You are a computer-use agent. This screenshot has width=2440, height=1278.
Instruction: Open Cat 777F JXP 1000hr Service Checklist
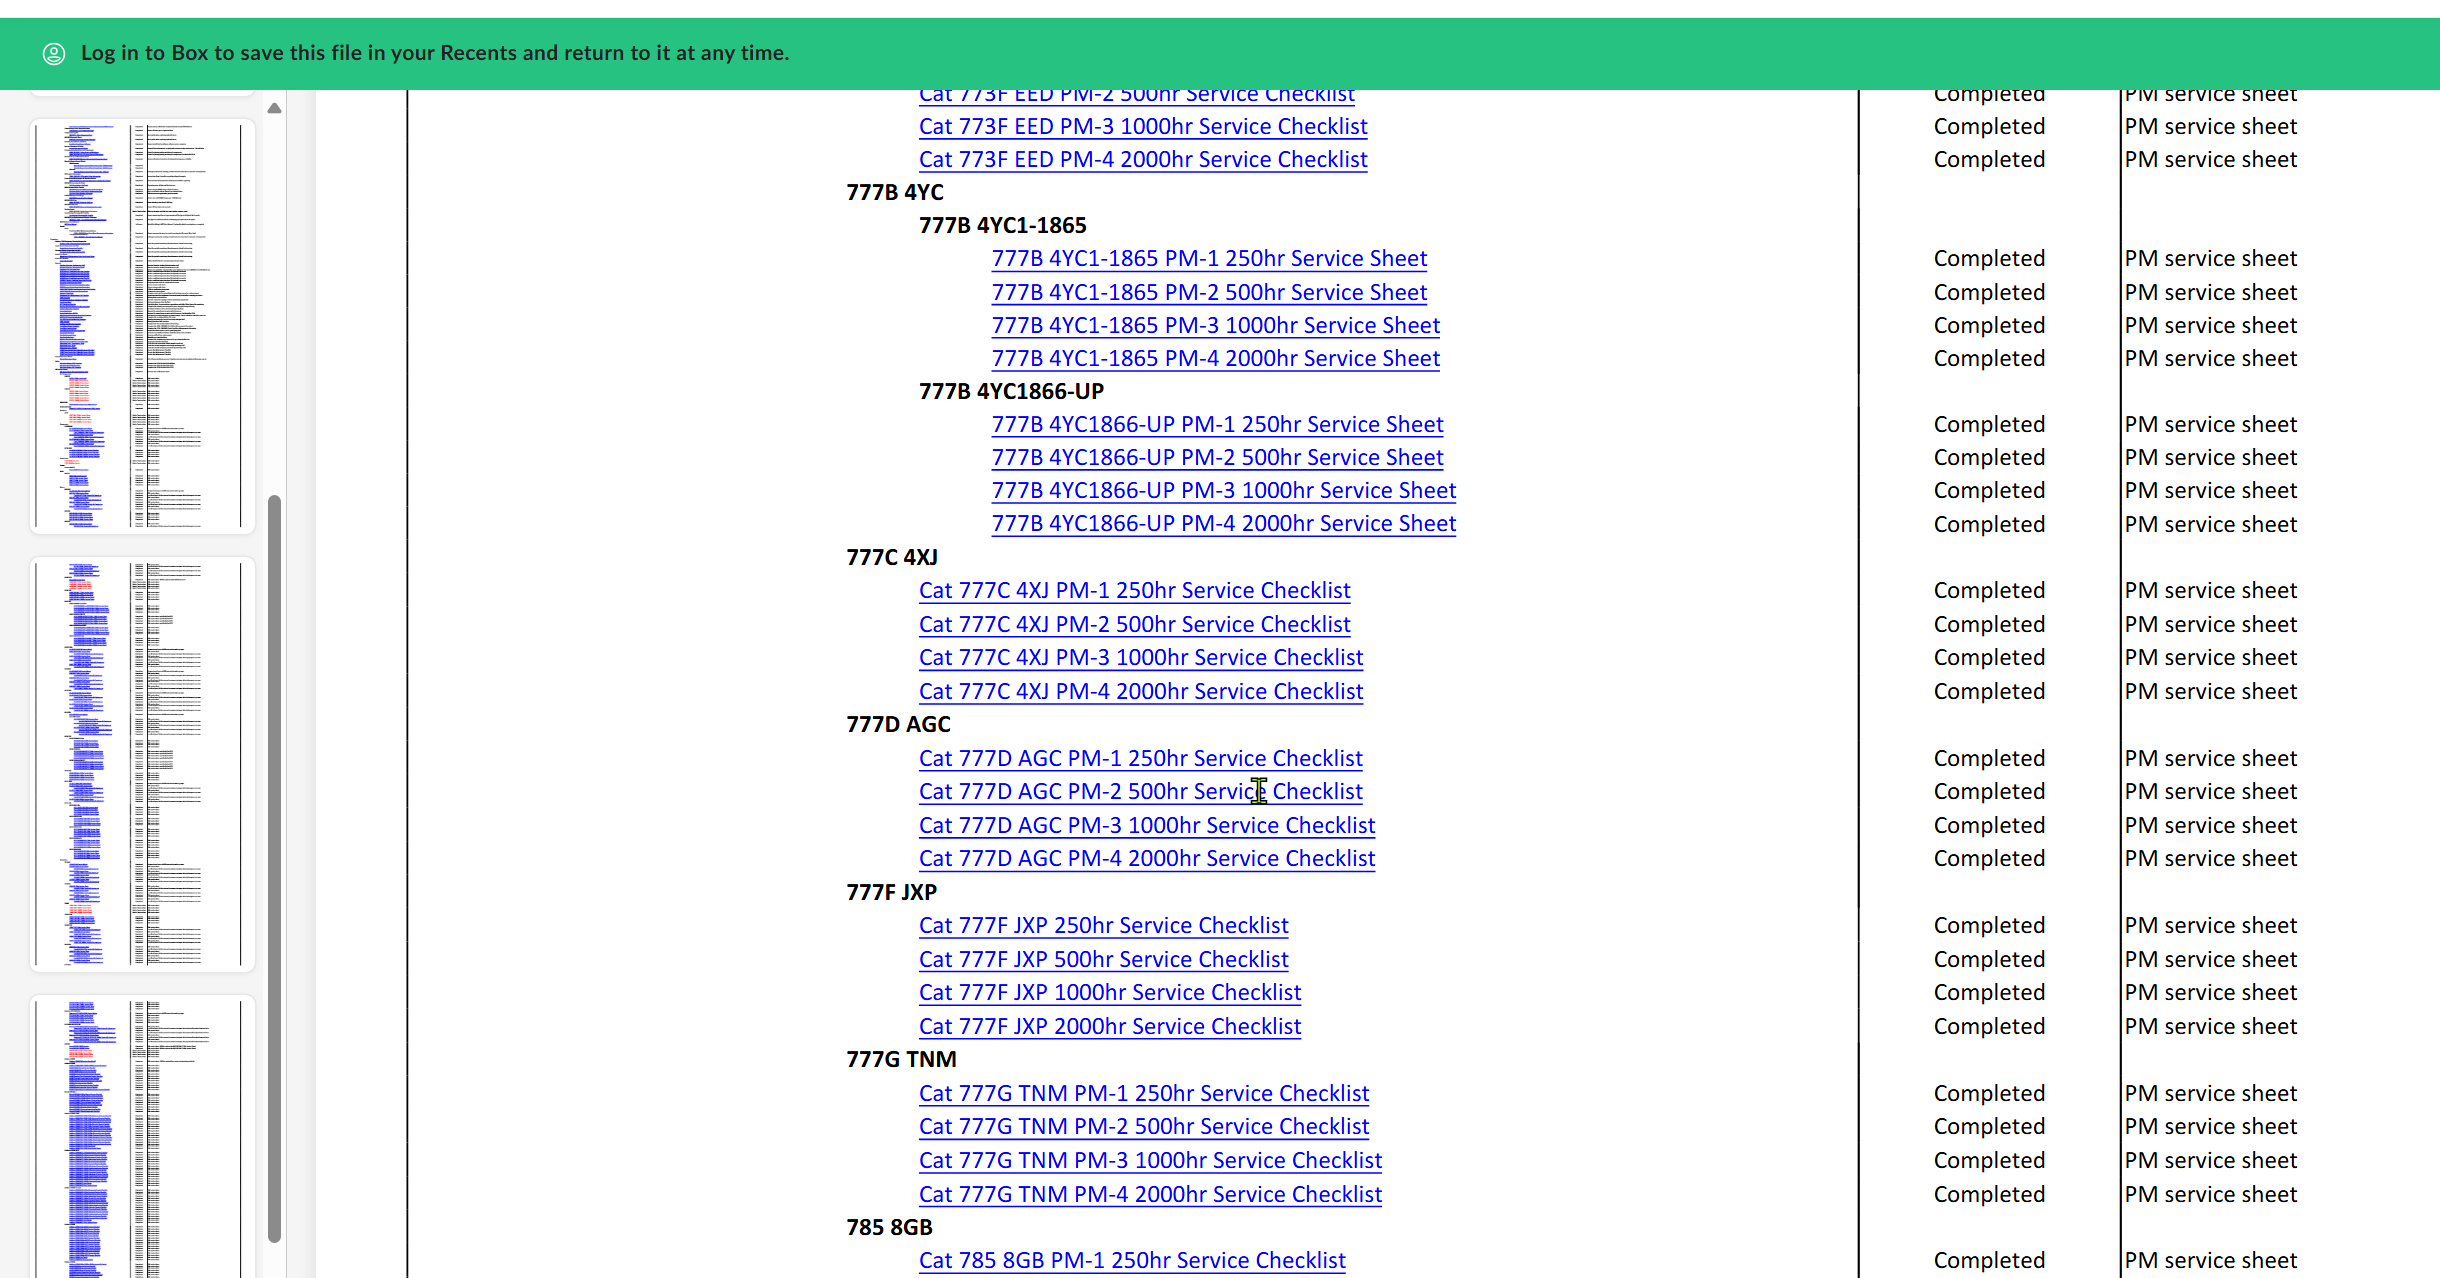tap(1110, 992)
